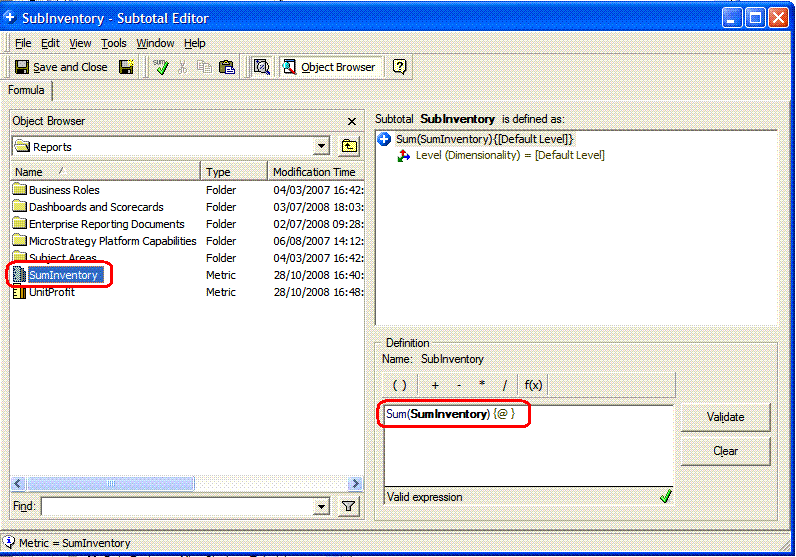This screenshot has height=557, width=796.
Task: Open the View menu
Action: click(80, 43)
